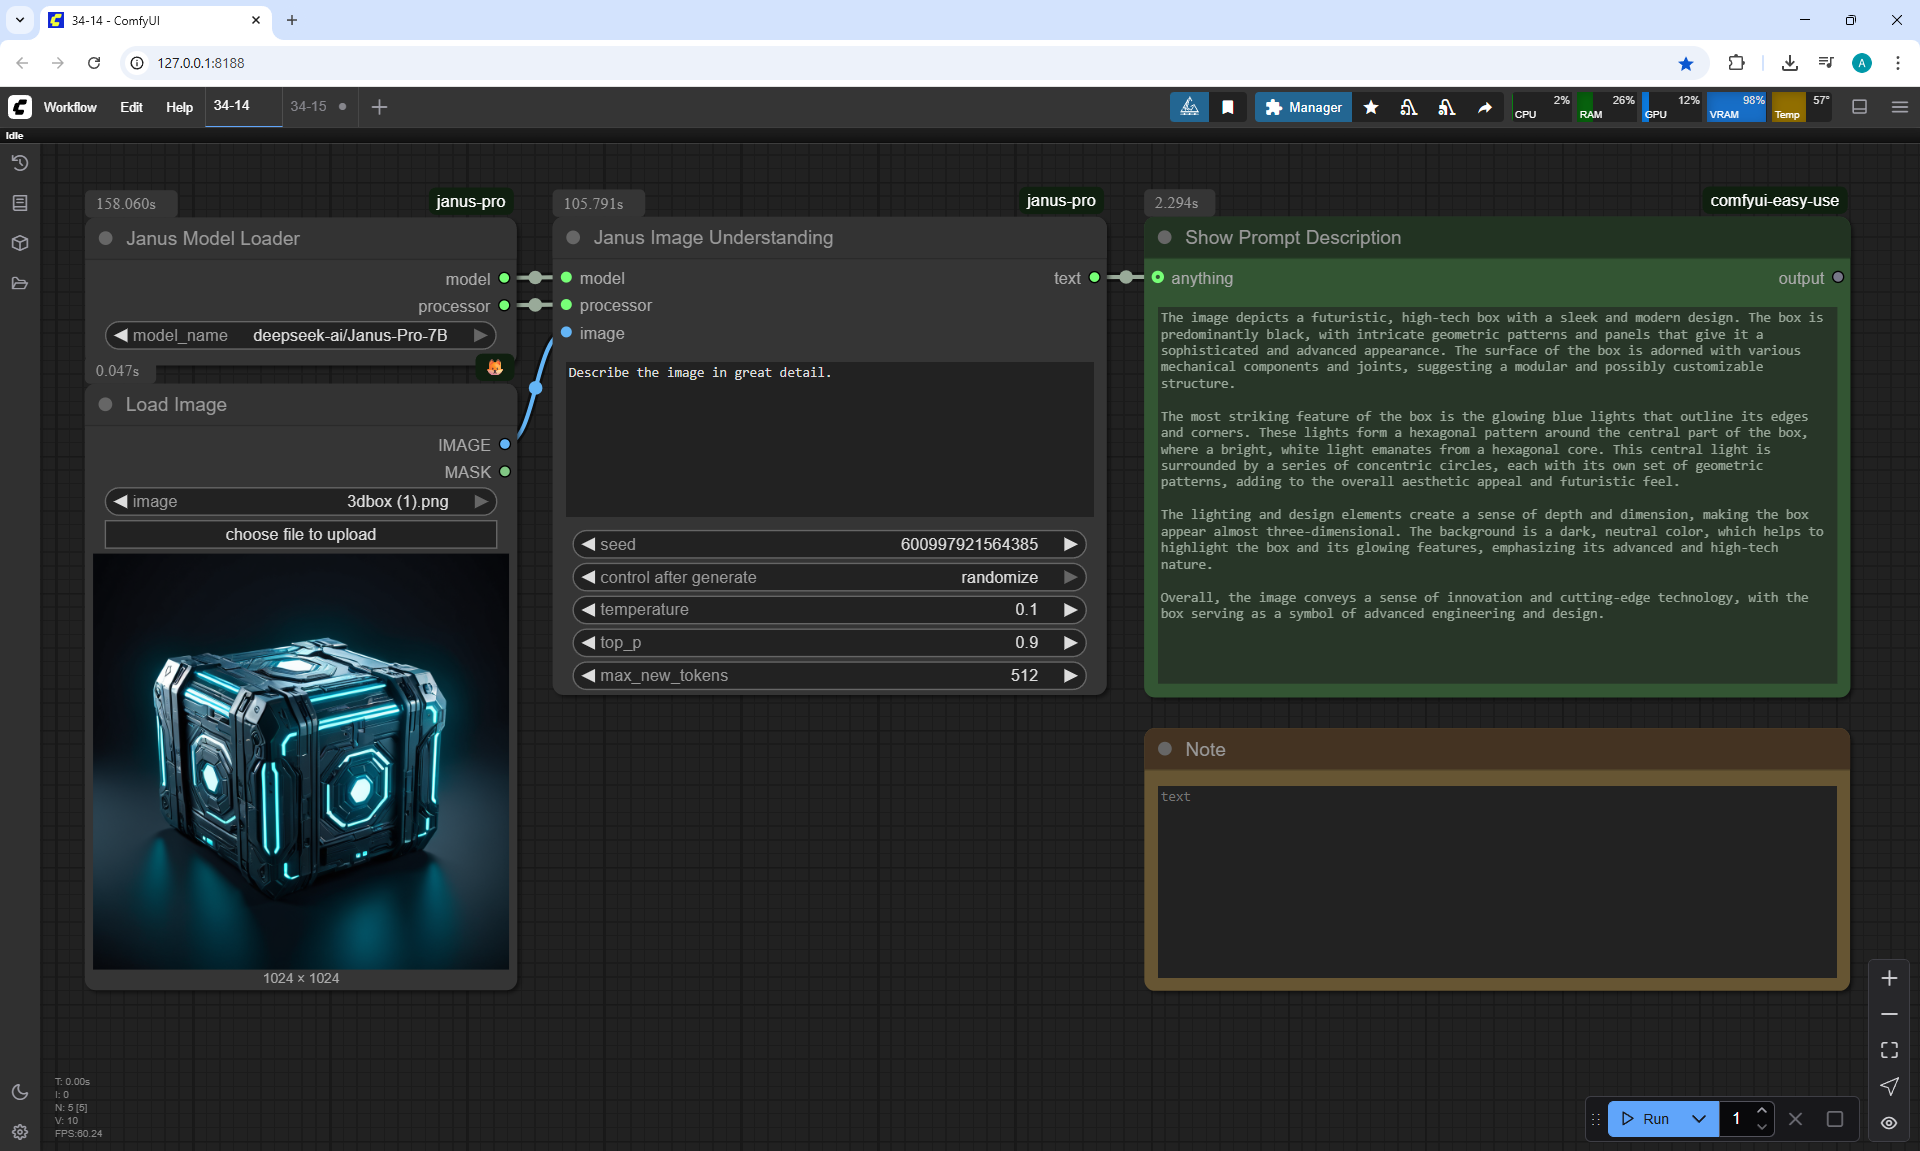Switch to the 34-15 workflow tab
The width and height of the screenshot is (1920, 1151).
coord(308,106)
